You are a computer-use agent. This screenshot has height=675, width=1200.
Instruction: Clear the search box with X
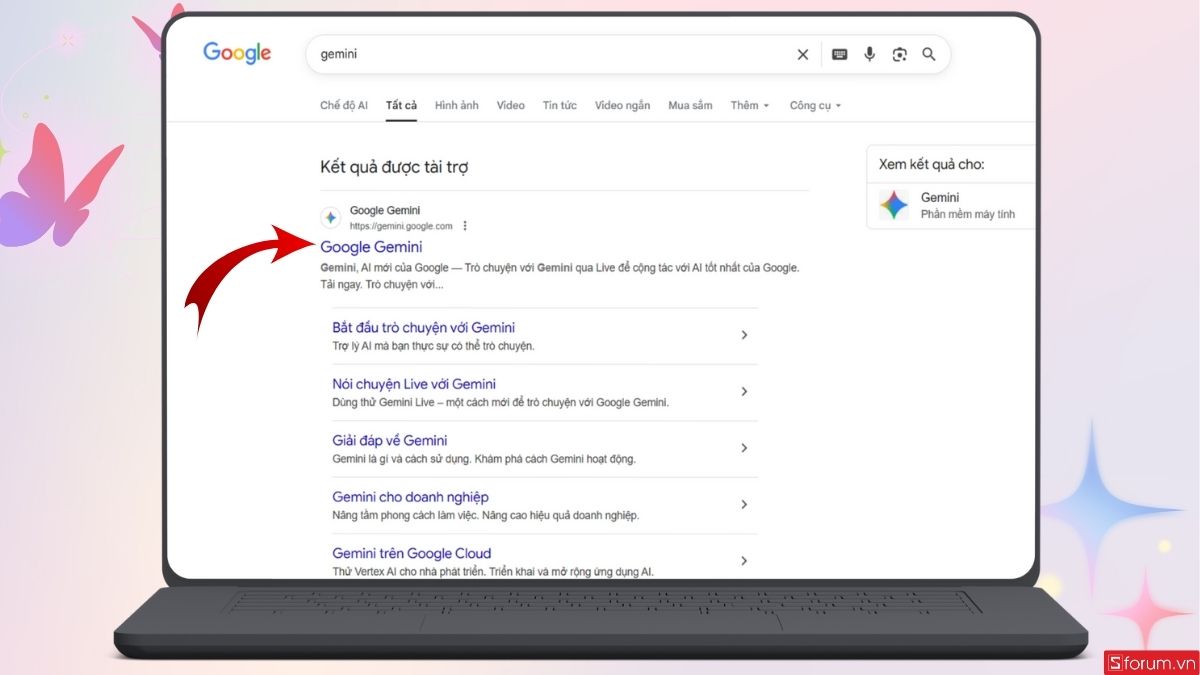[802, 55]
